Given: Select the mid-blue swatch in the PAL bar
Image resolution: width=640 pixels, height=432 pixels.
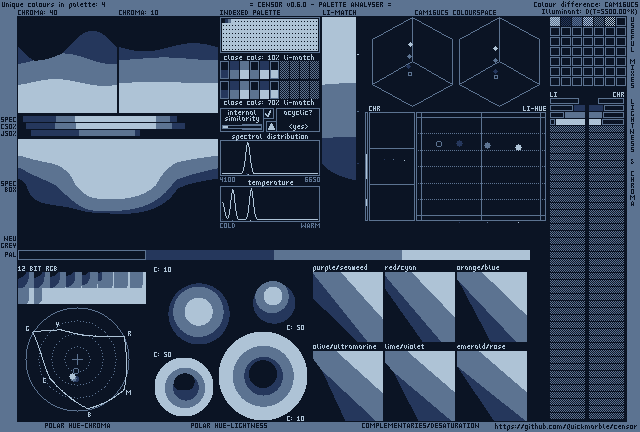Looking at the screenshot, I should click(x=338, y=255).
